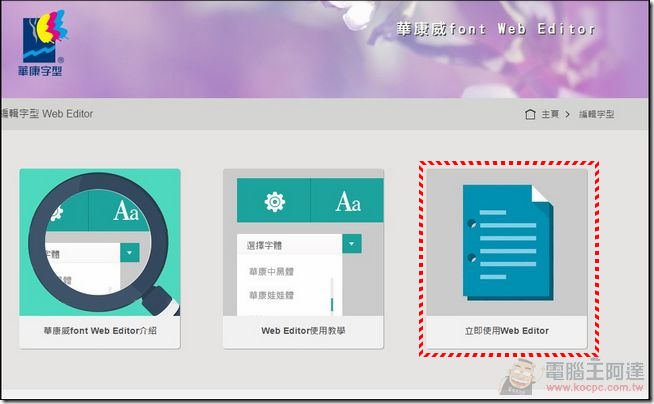Click 華康威font Web Editor banner title

(x=496, y=29)
